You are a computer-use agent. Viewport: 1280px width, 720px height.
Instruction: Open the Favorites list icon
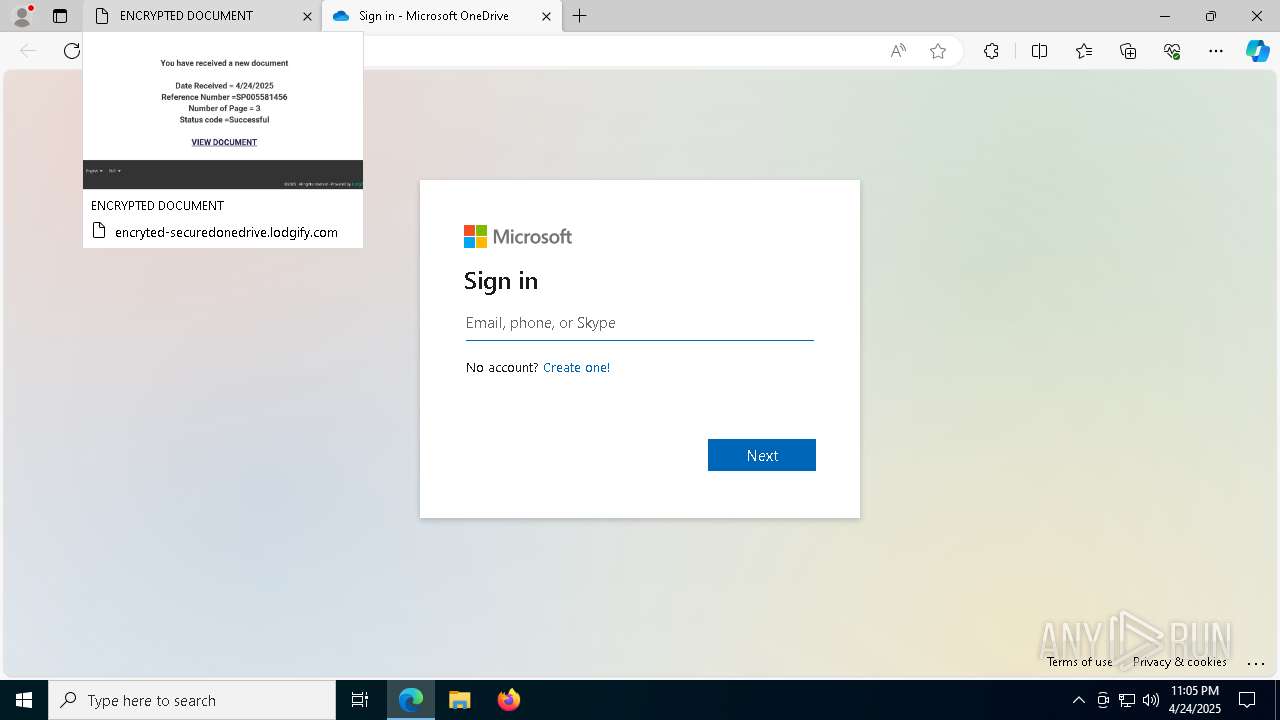(1084, 51)
